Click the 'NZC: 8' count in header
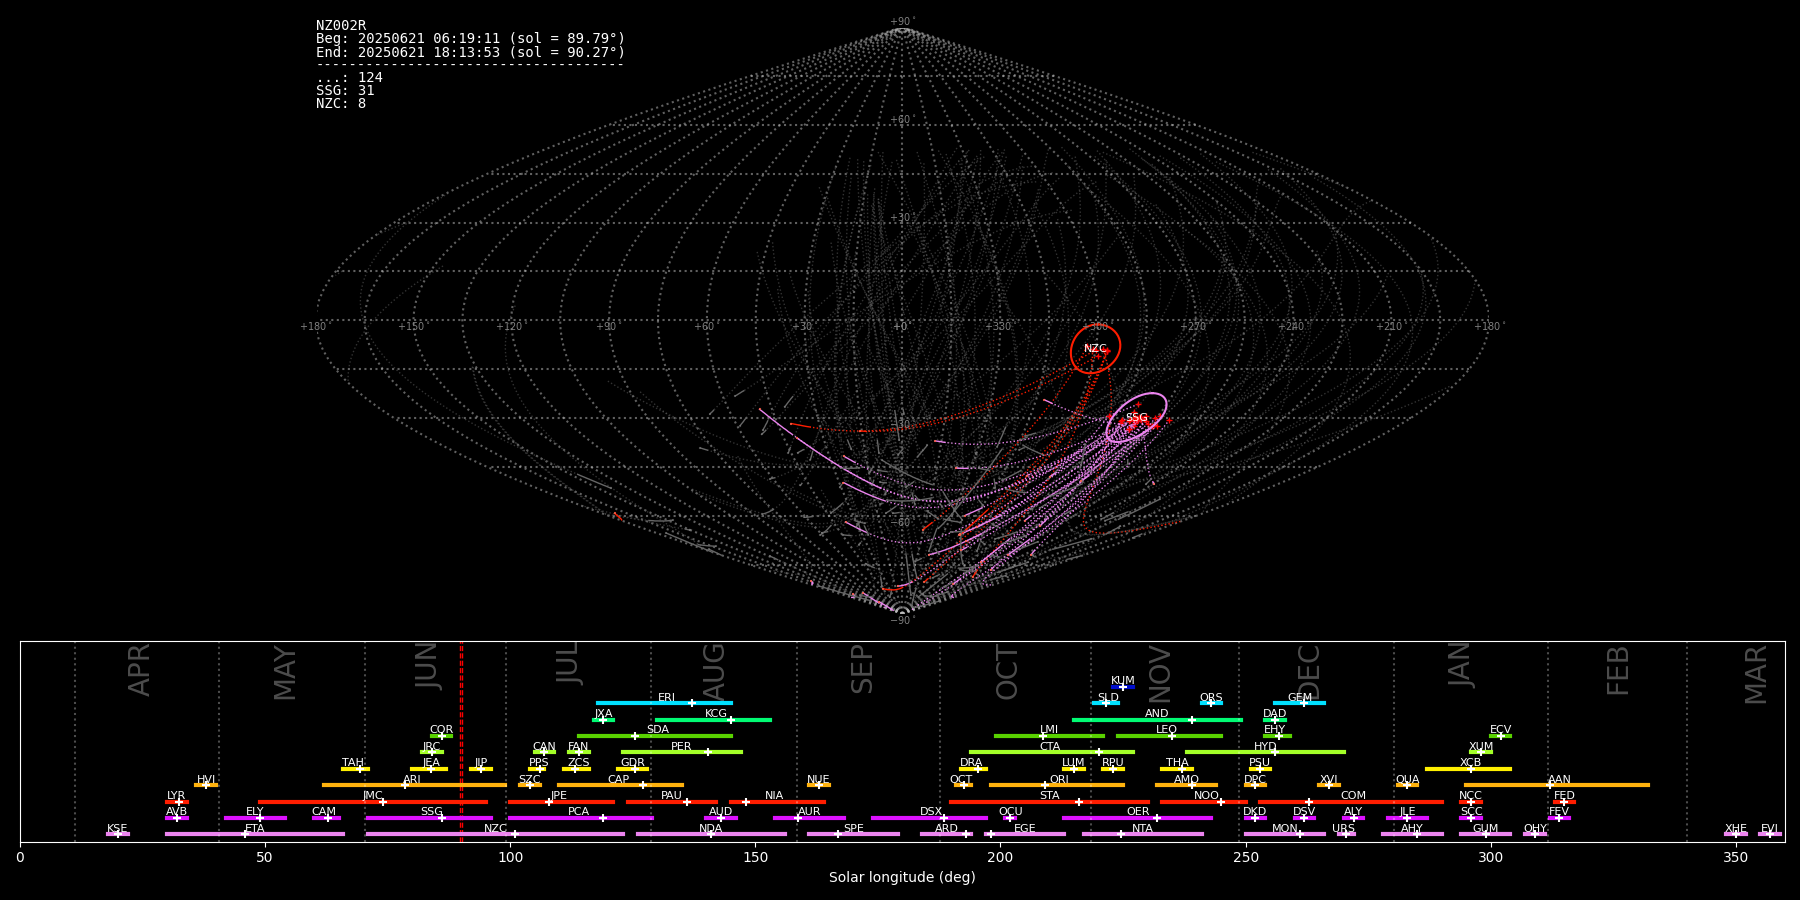The width and height of the screenshot is (1800, 900). click(341, 103)
